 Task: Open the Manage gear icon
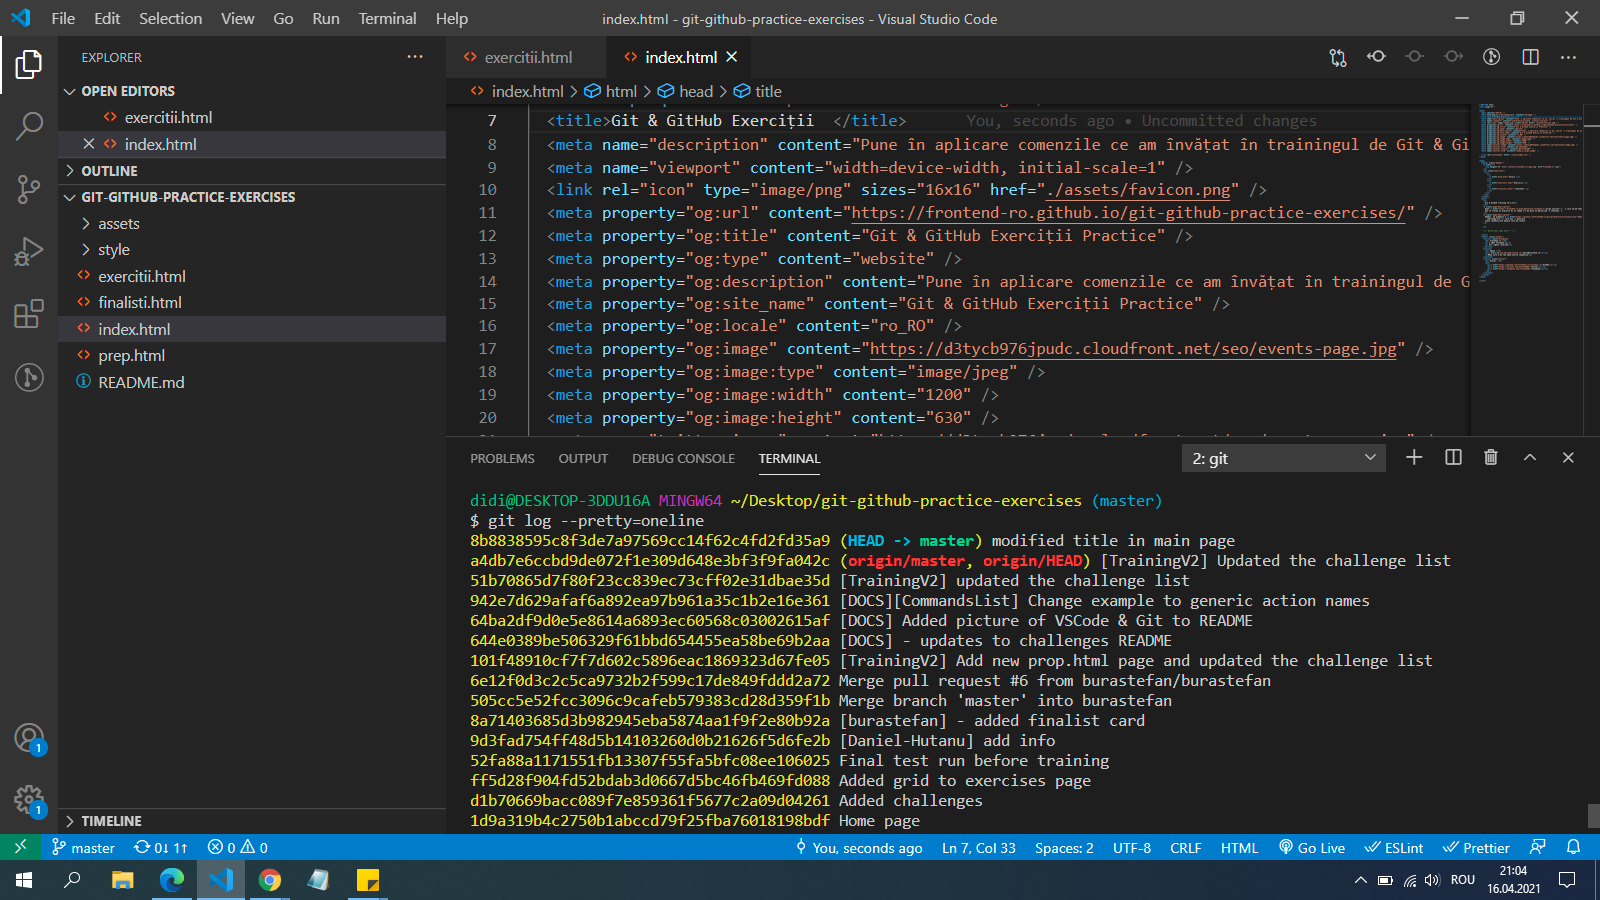(x=29, y=799)
